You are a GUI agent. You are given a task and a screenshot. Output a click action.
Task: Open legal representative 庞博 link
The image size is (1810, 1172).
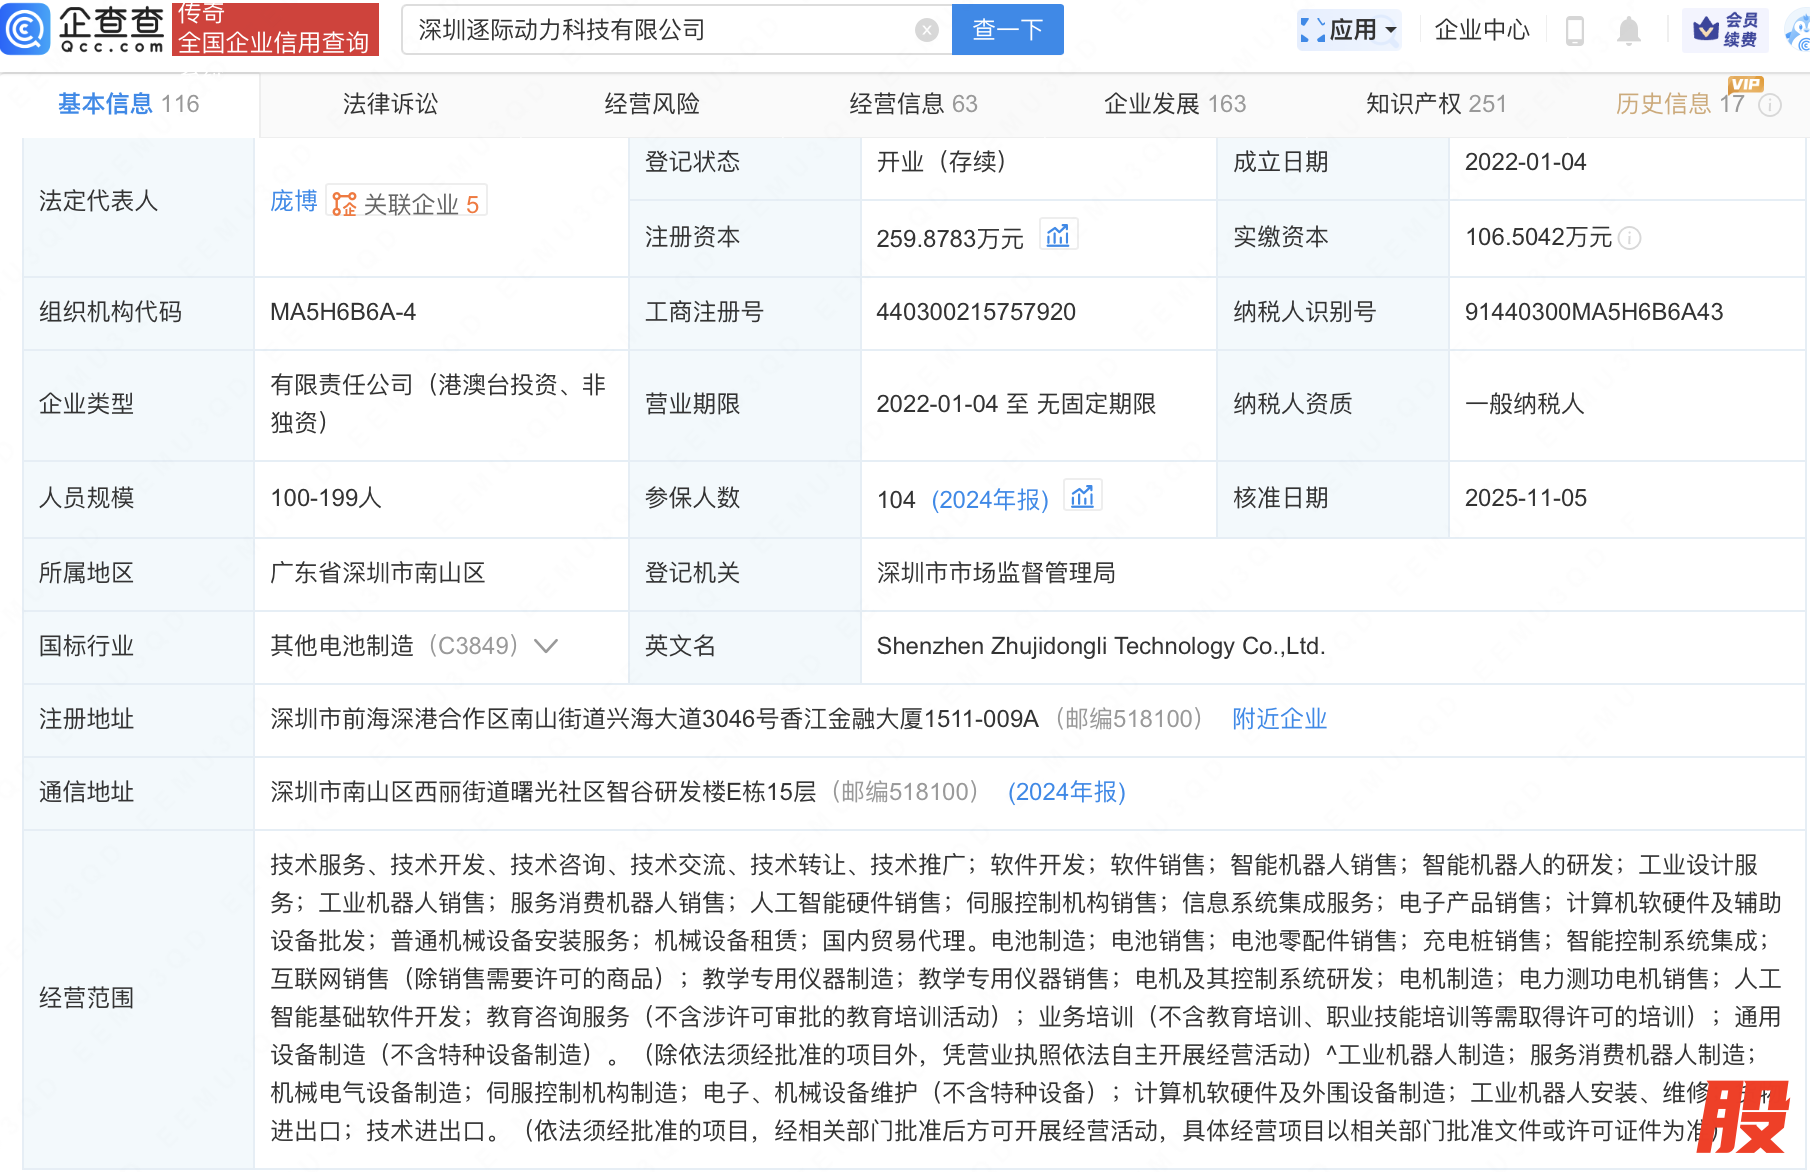coord(293,202)
